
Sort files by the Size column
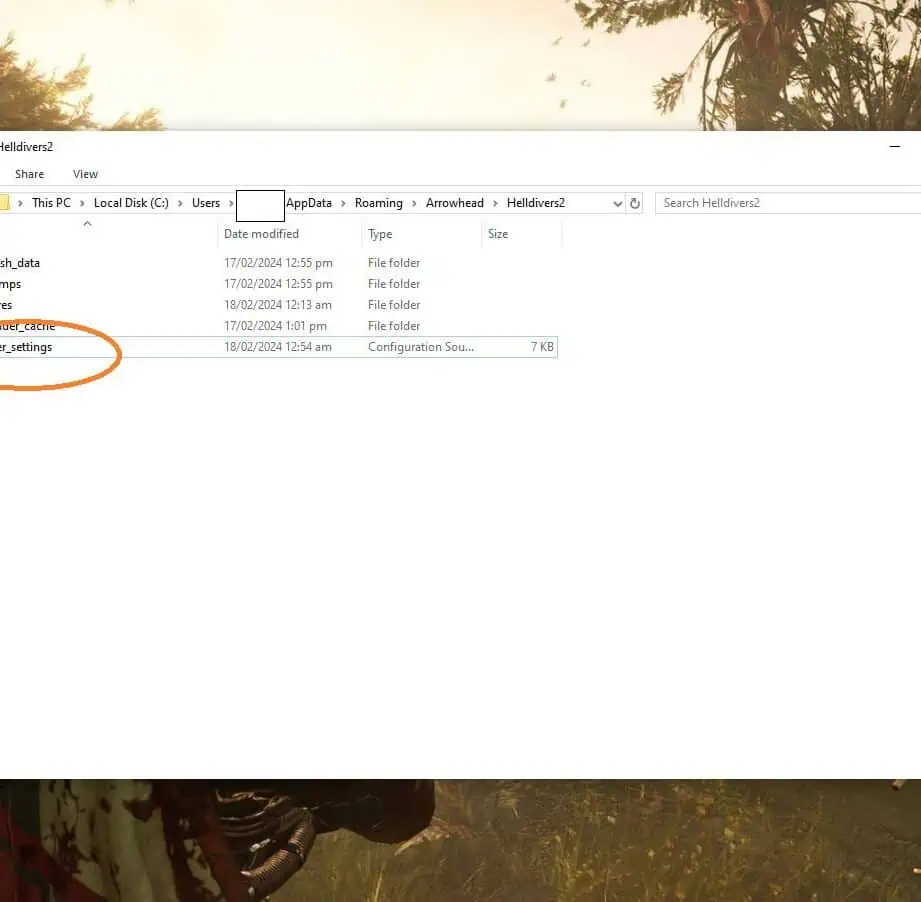point(498,234)
